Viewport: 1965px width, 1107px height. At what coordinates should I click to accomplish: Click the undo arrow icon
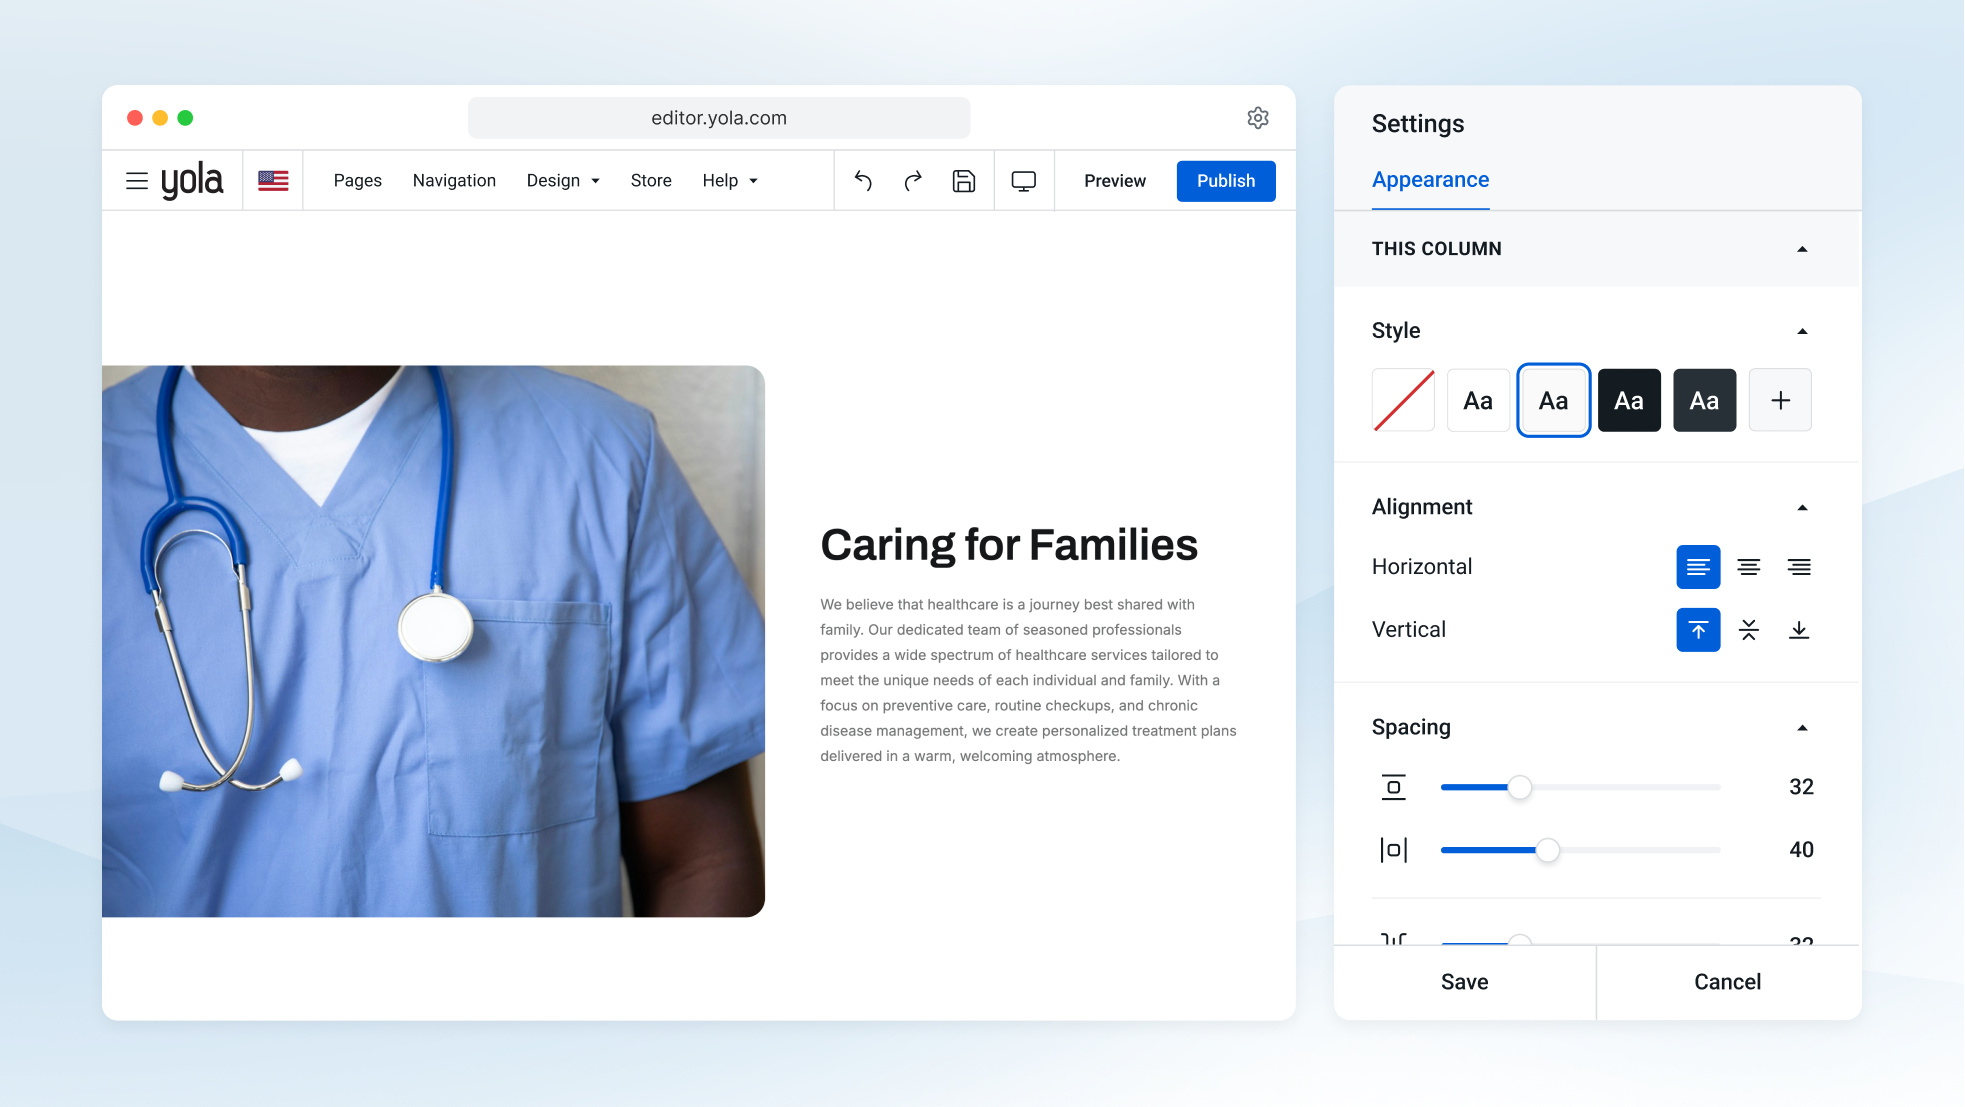click(863, 181)
